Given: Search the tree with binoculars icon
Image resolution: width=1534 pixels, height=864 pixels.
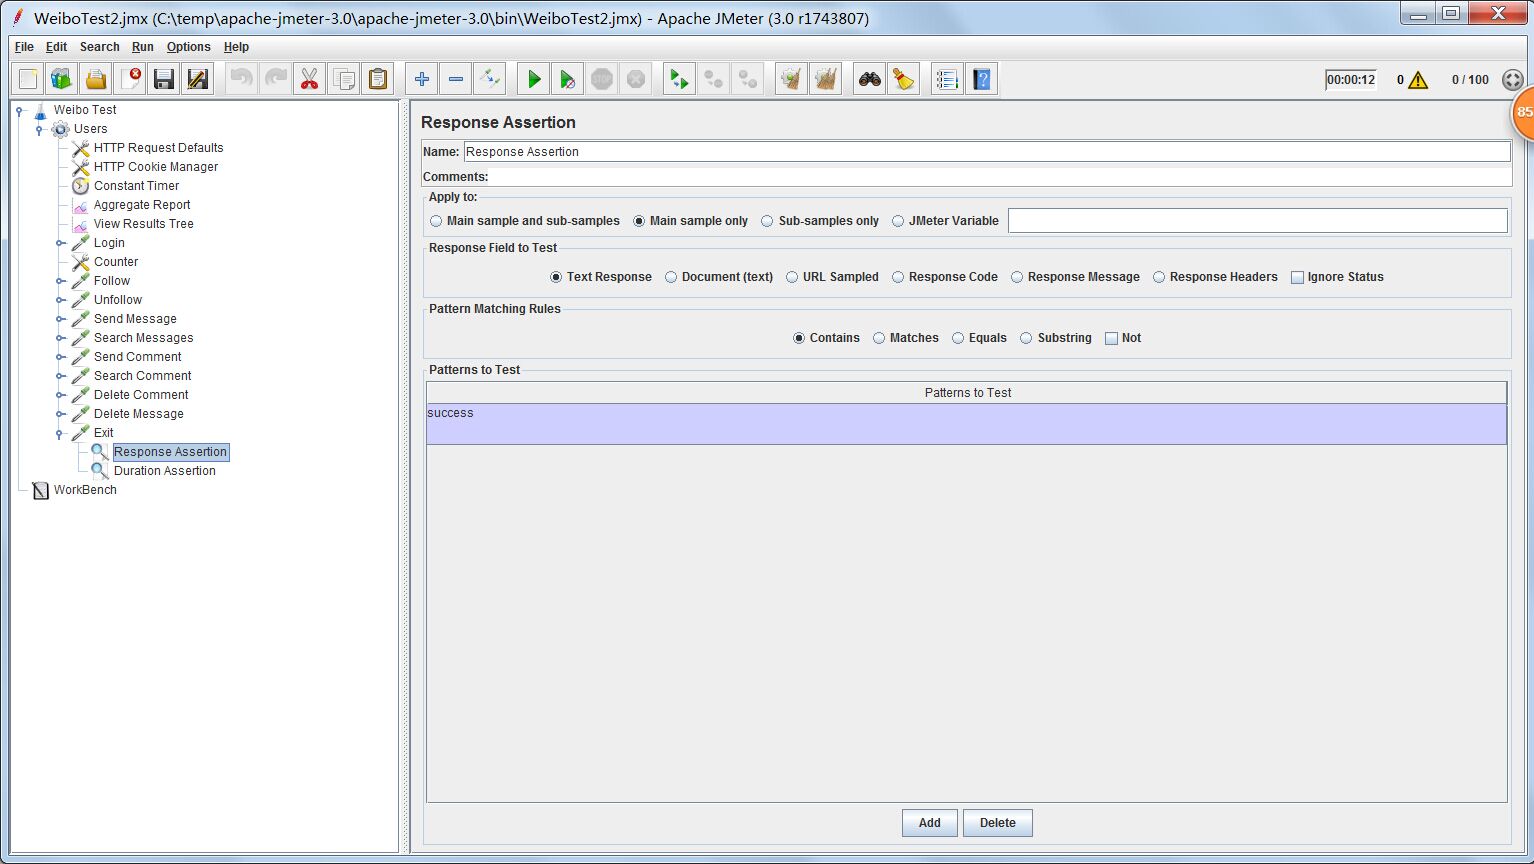Looking at the screenshot, I should coord(870,79).
